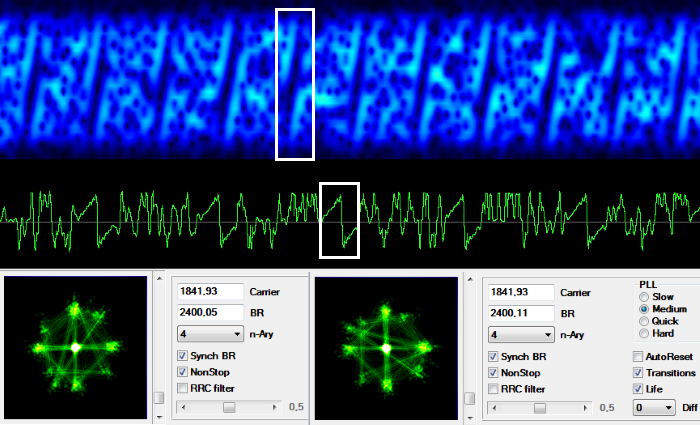The width and height of the screenshot is (700, 425).
Task: Select the Quick PLL radio button
Action: tap(644, 321)
